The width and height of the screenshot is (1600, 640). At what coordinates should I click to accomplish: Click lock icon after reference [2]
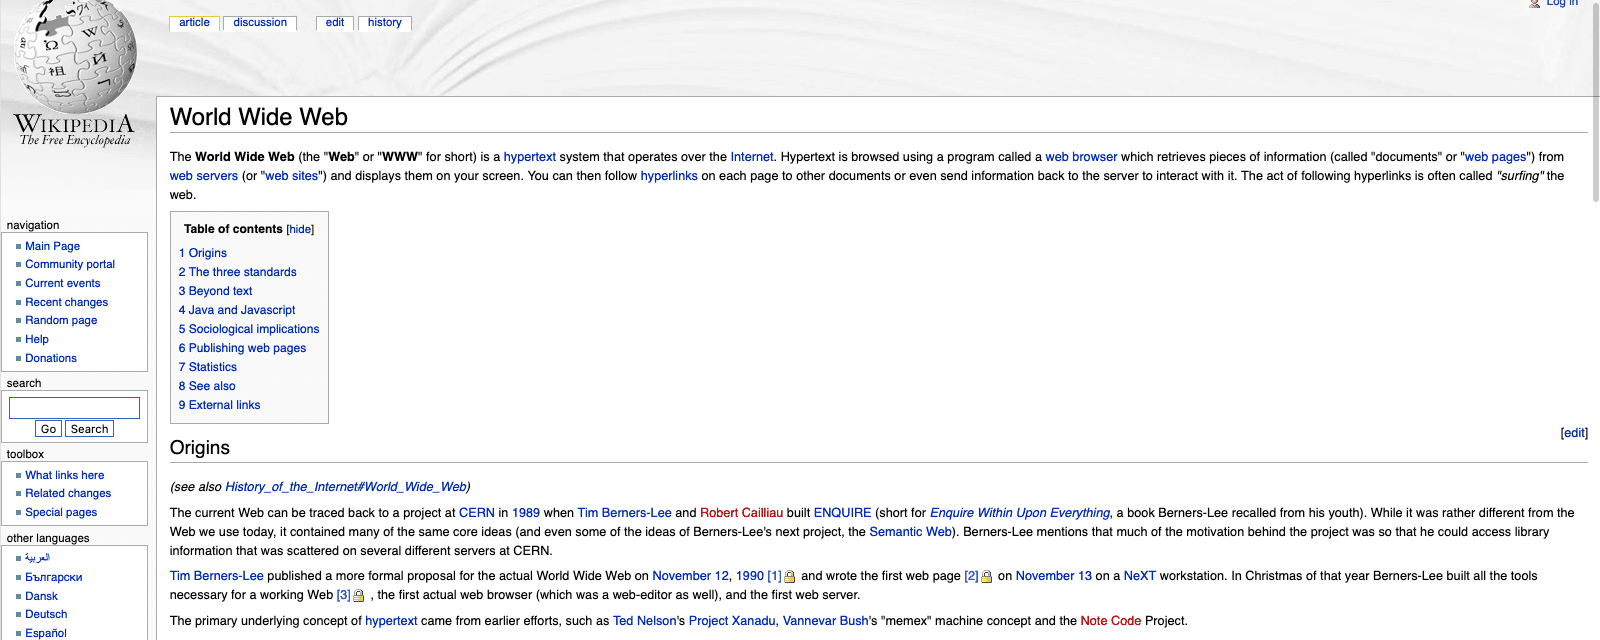point(987,577)
